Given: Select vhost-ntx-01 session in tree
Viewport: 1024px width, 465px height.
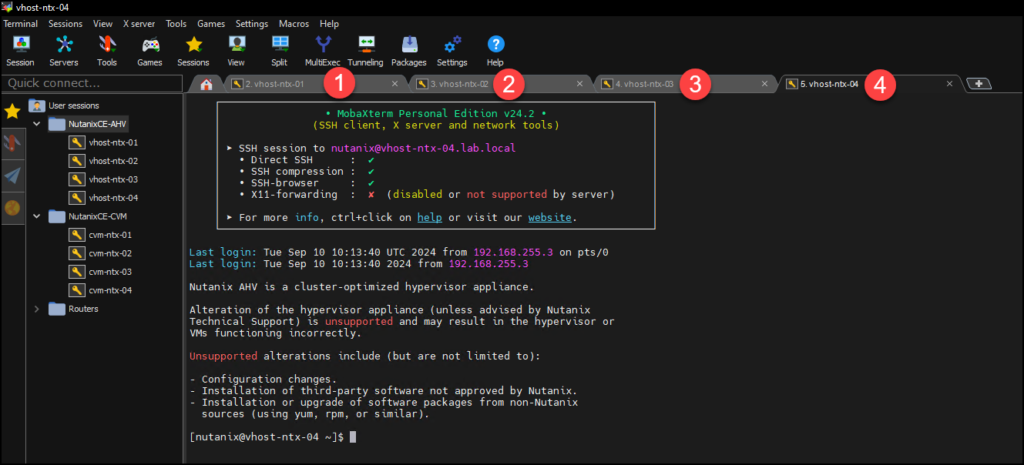Looking at the screenshot, I should (x=103, y=142).
